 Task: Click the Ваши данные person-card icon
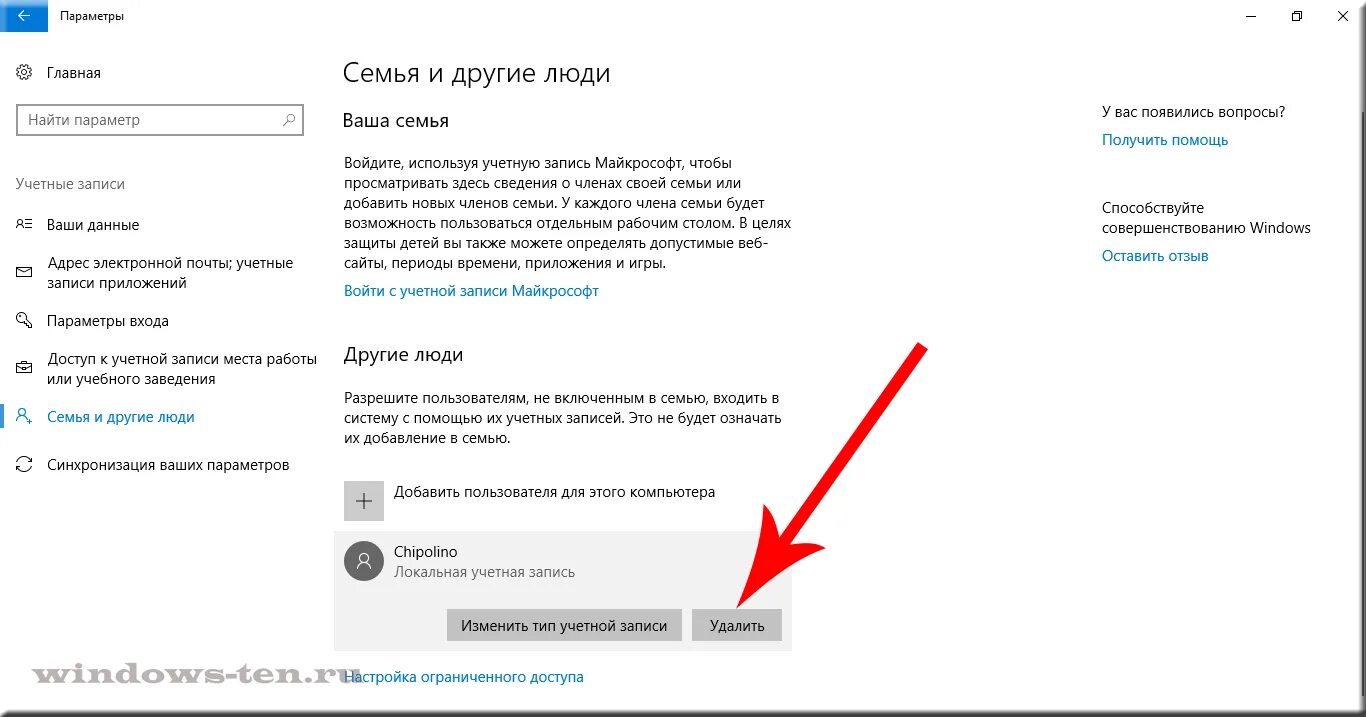(24, 225)
